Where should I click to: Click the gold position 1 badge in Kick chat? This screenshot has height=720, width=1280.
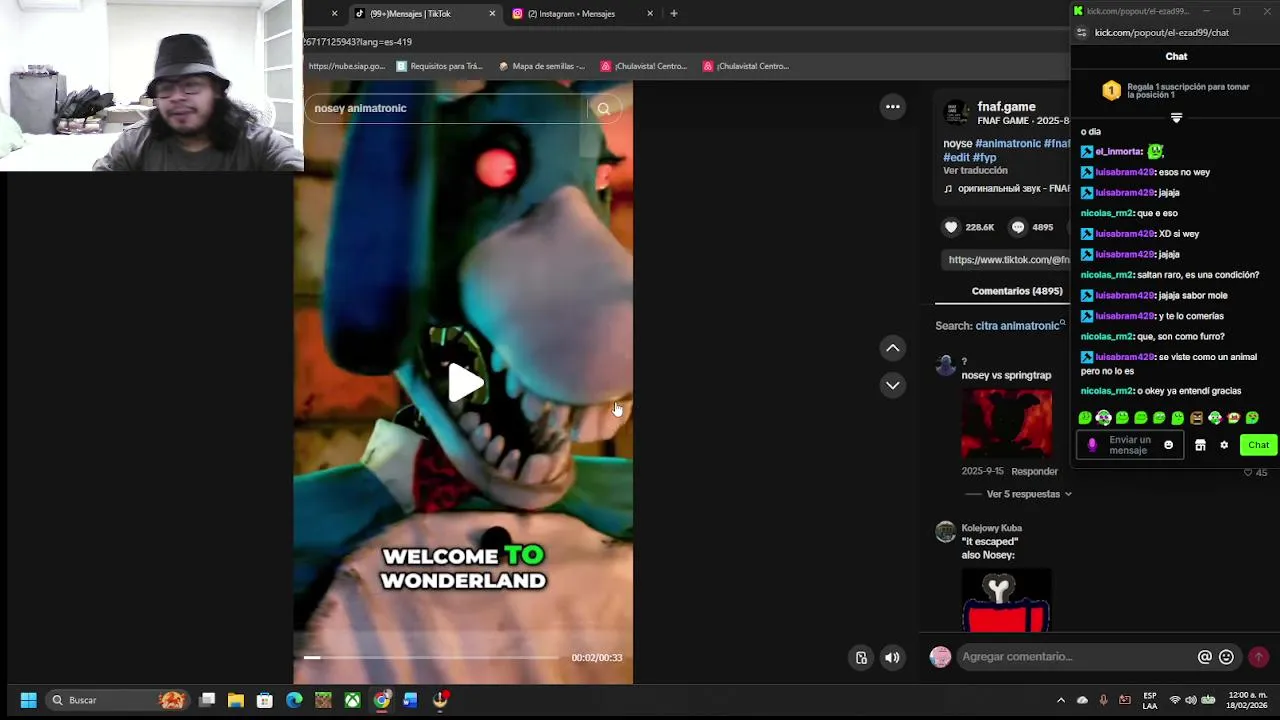pyautogui.click(x=1111, y=91)
